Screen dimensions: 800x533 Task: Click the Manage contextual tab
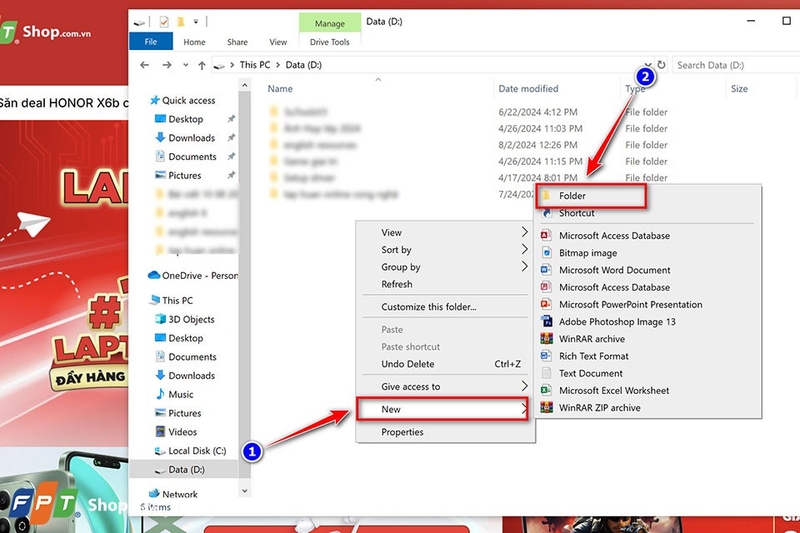click(x=330, y=23)
